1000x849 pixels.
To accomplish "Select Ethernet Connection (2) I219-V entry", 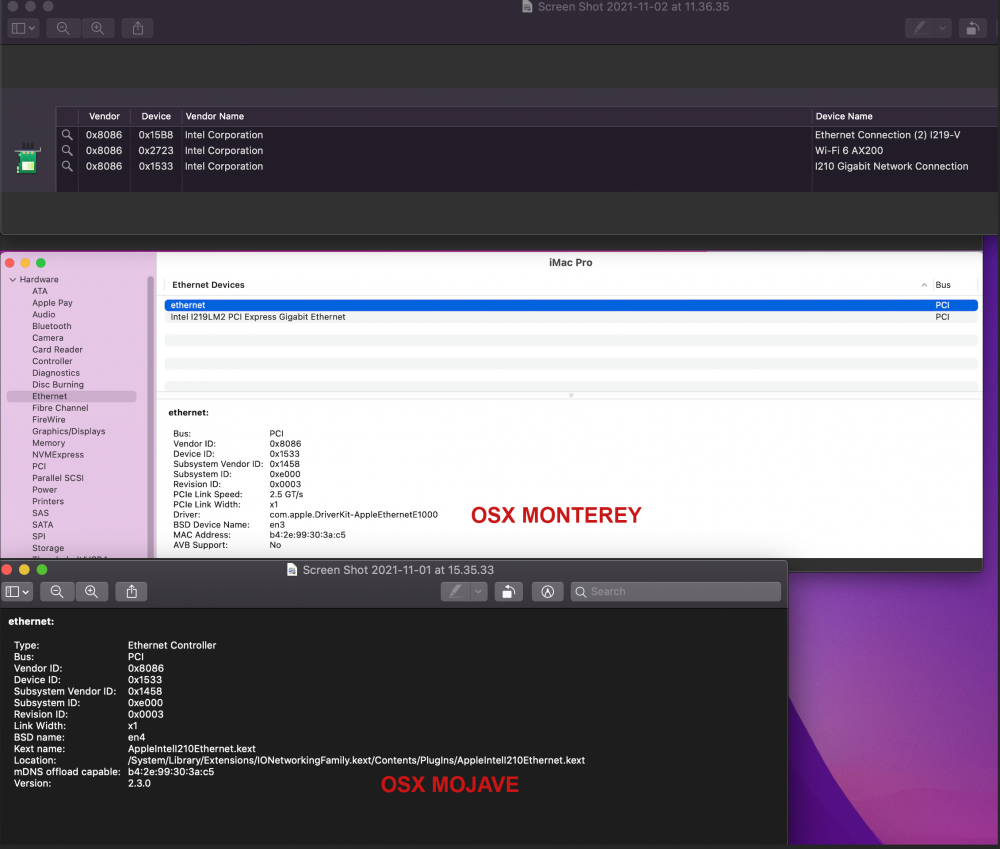I will 888,135.
